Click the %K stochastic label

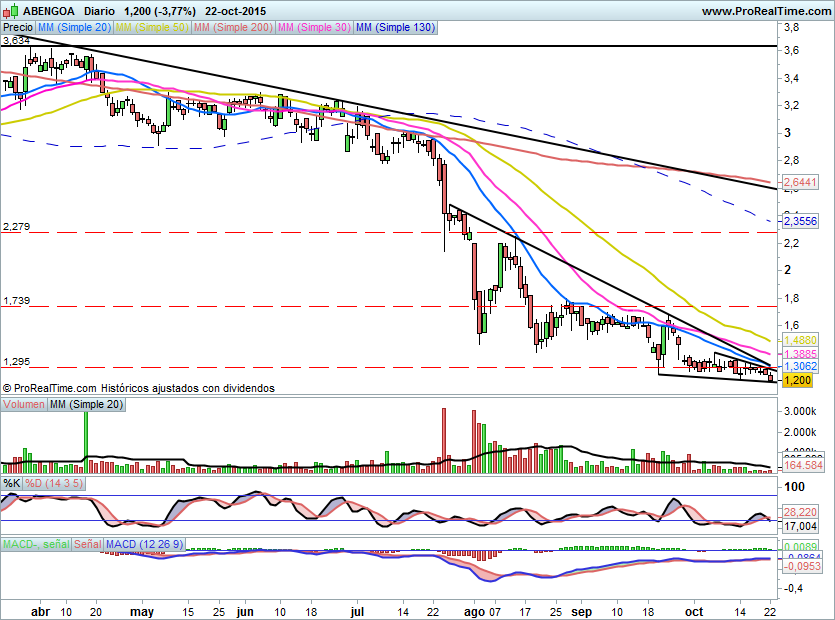12,484
